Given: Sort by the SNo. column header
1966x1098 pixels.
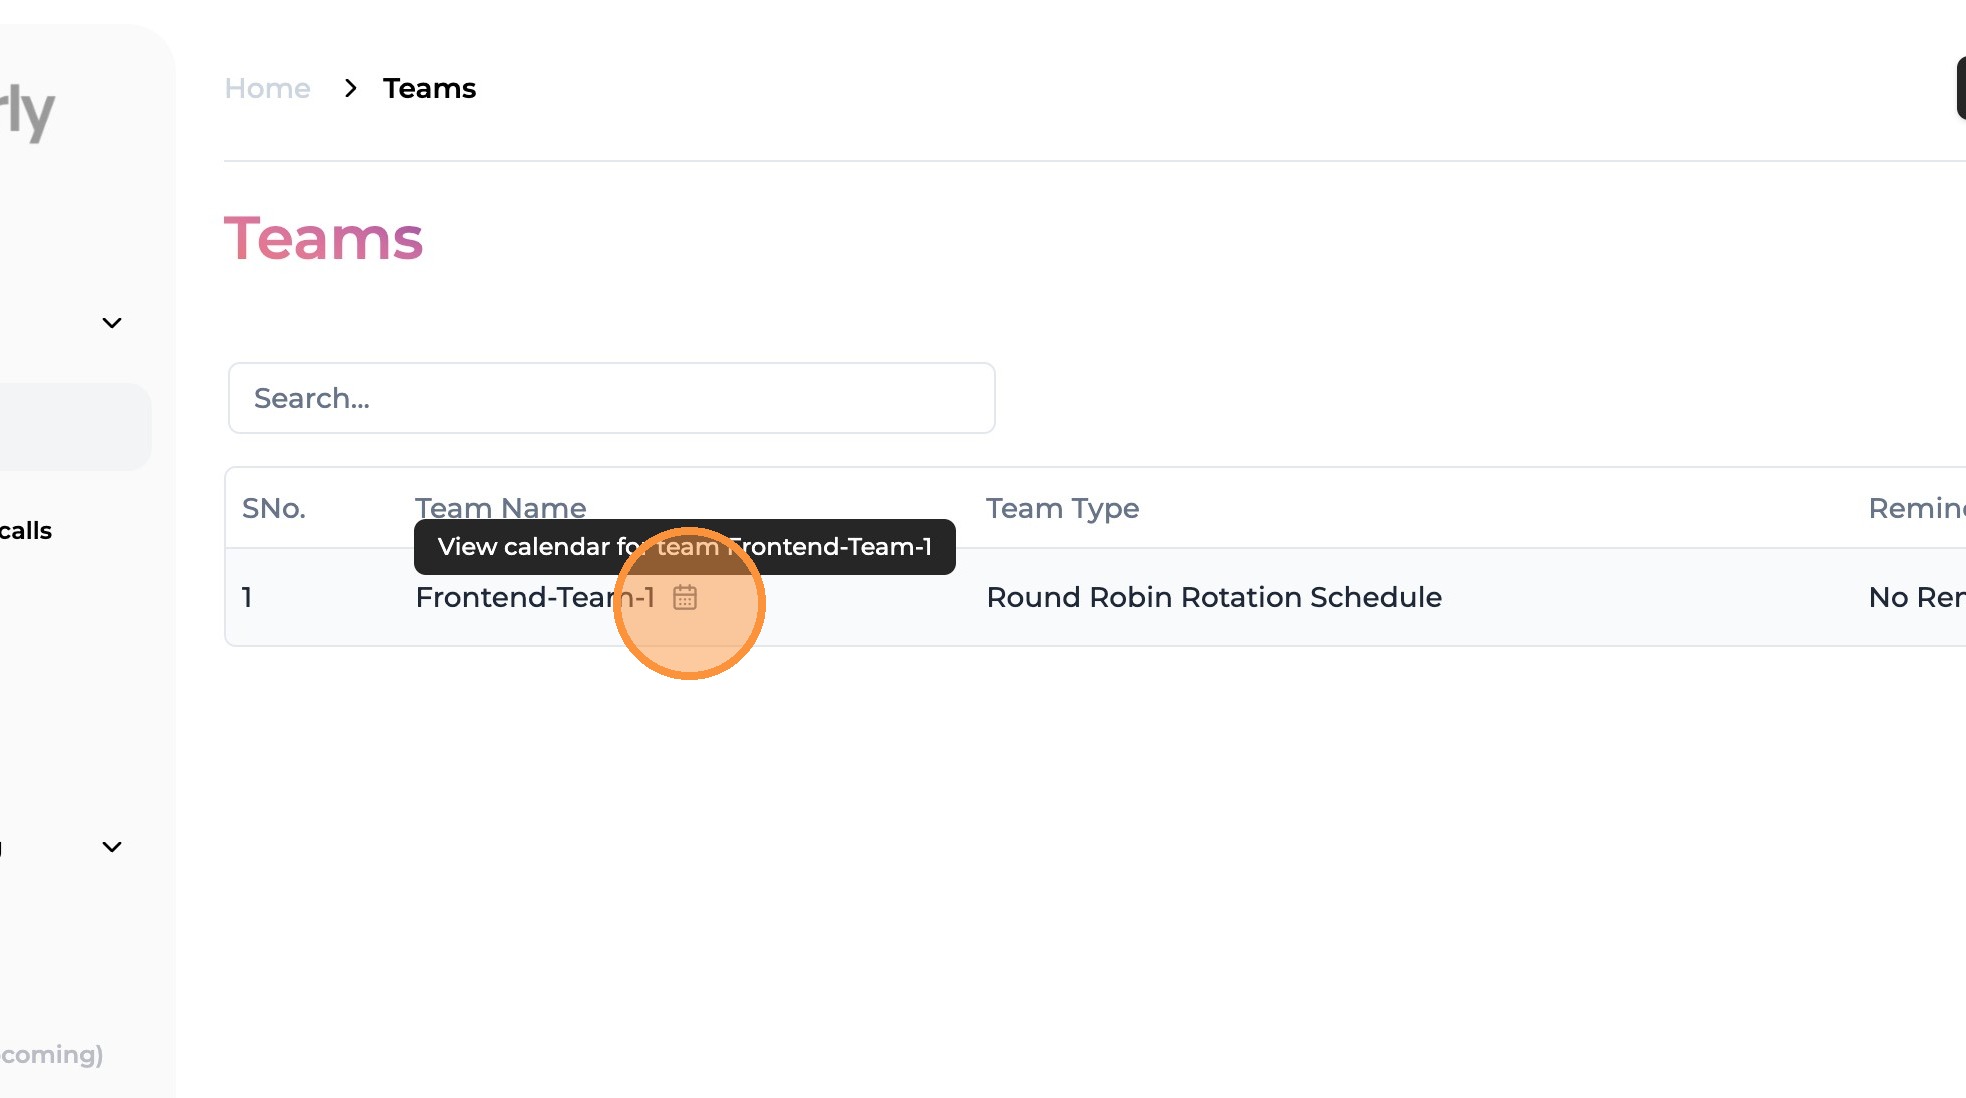Looking at the screenshot, I should click(273, 508).
